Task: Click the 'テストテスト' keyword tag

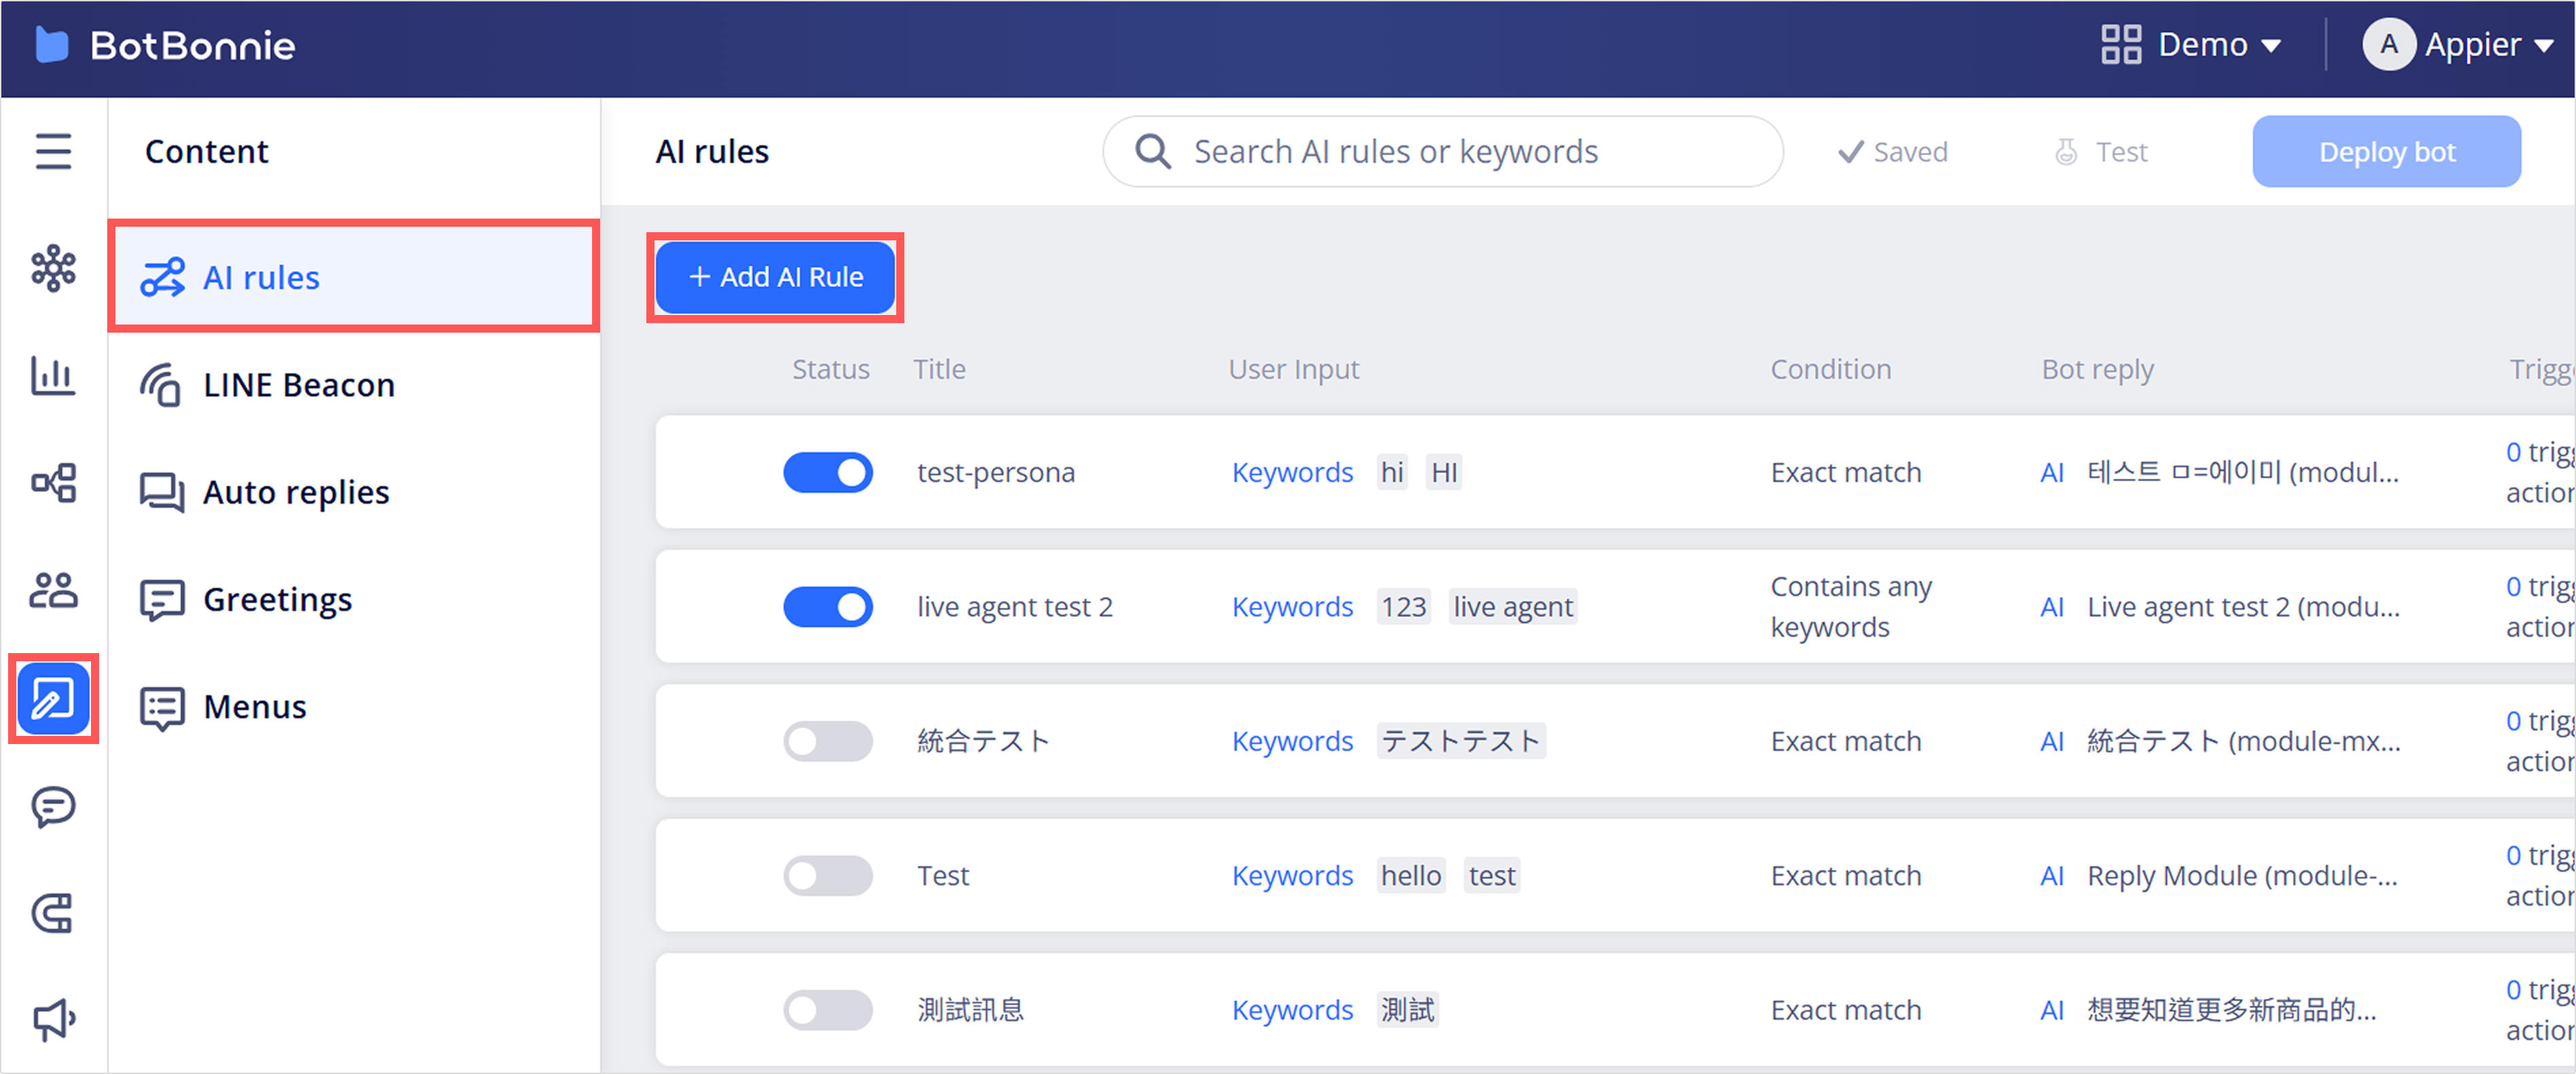Action: point(1461,741)
